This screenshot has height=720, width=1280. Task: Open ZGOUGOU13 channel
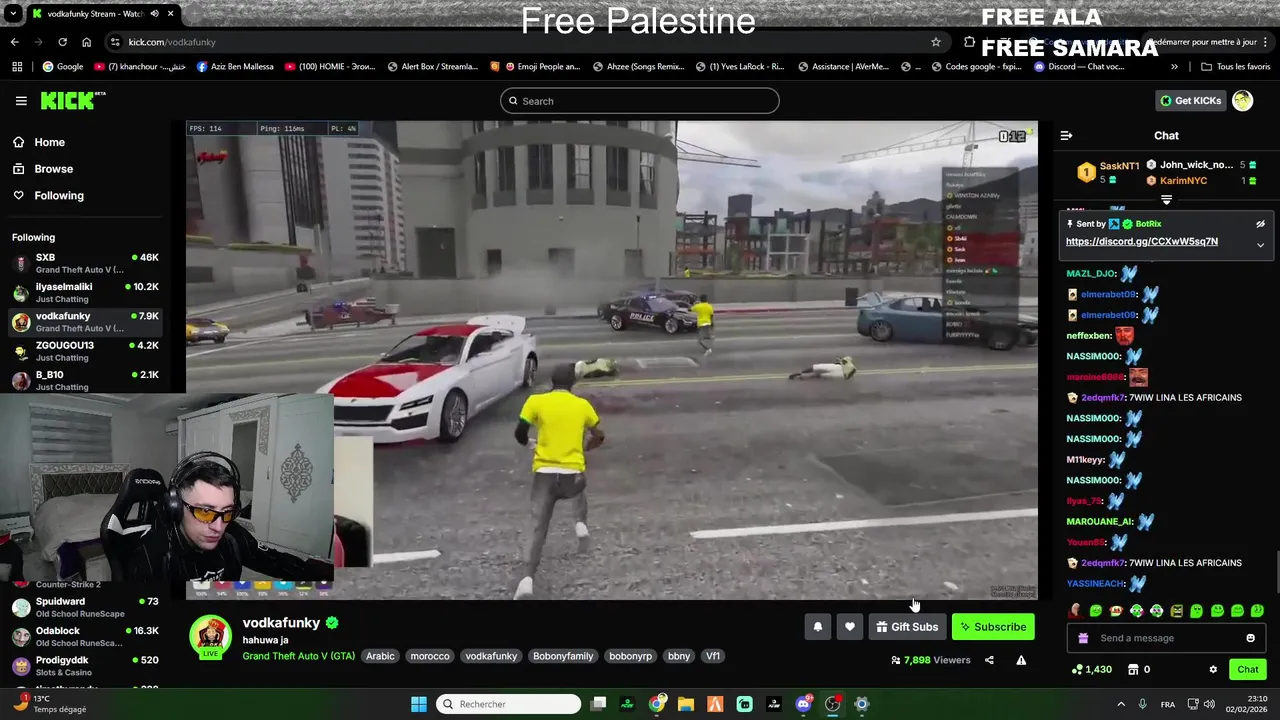85,351
